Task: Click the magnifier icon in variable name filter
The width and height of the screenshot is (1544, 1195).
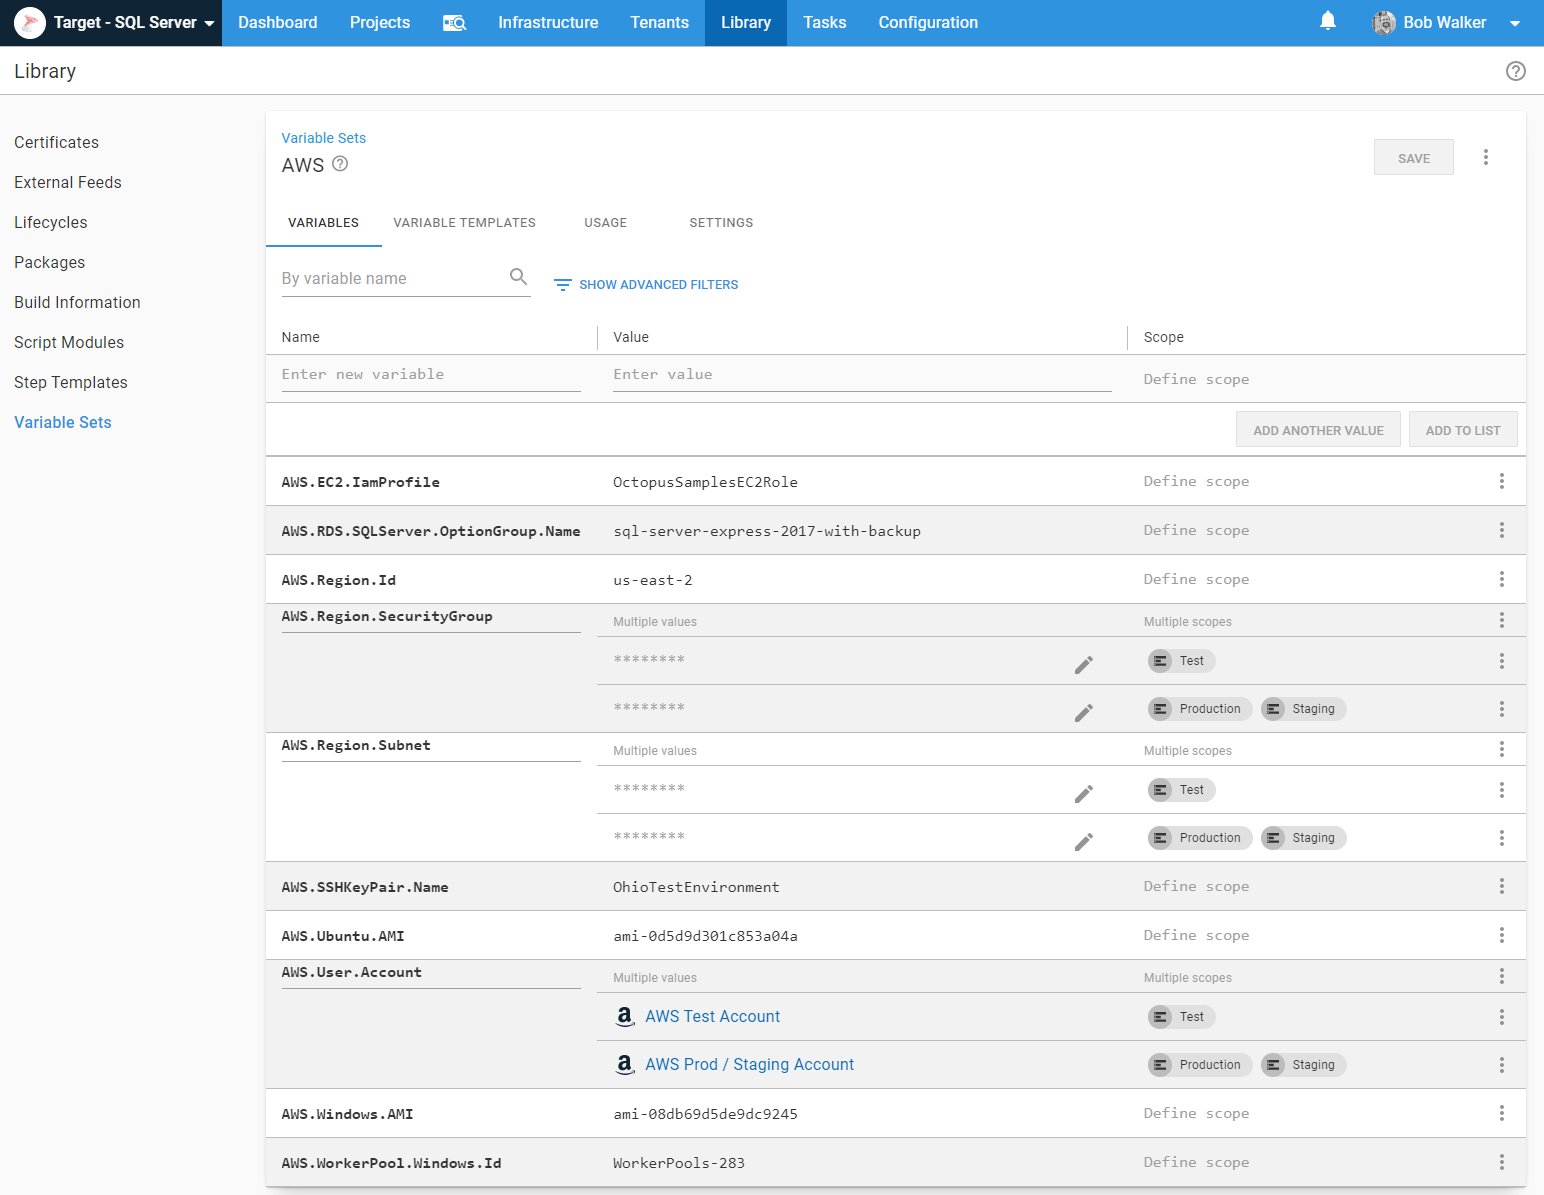Action: point(518,277)
